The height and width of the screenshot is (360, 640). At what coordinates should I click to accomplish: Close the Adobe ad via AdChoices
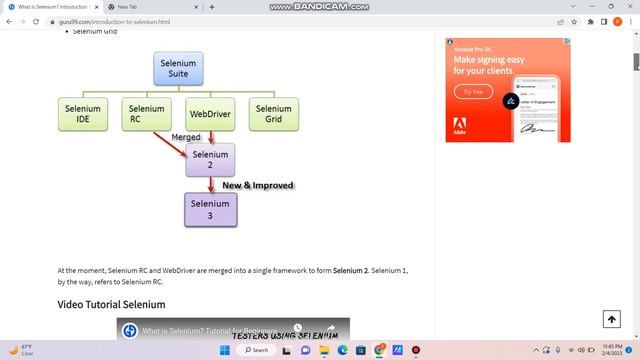point(567,41)
